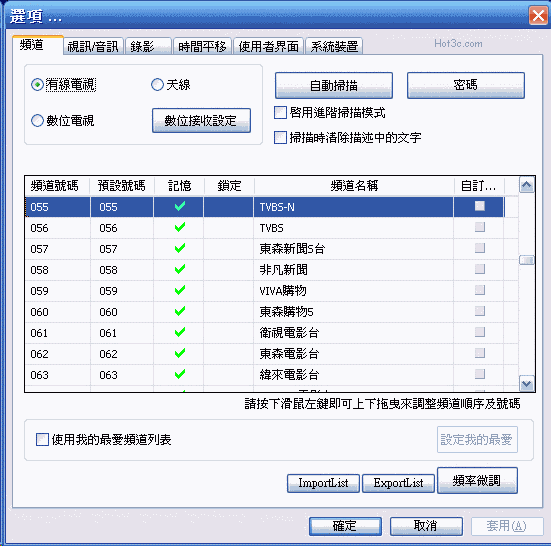This screenshot has width=551, height=546.
Task: Toggle the custom checkbox for channel 060
Action: [480, 311]
